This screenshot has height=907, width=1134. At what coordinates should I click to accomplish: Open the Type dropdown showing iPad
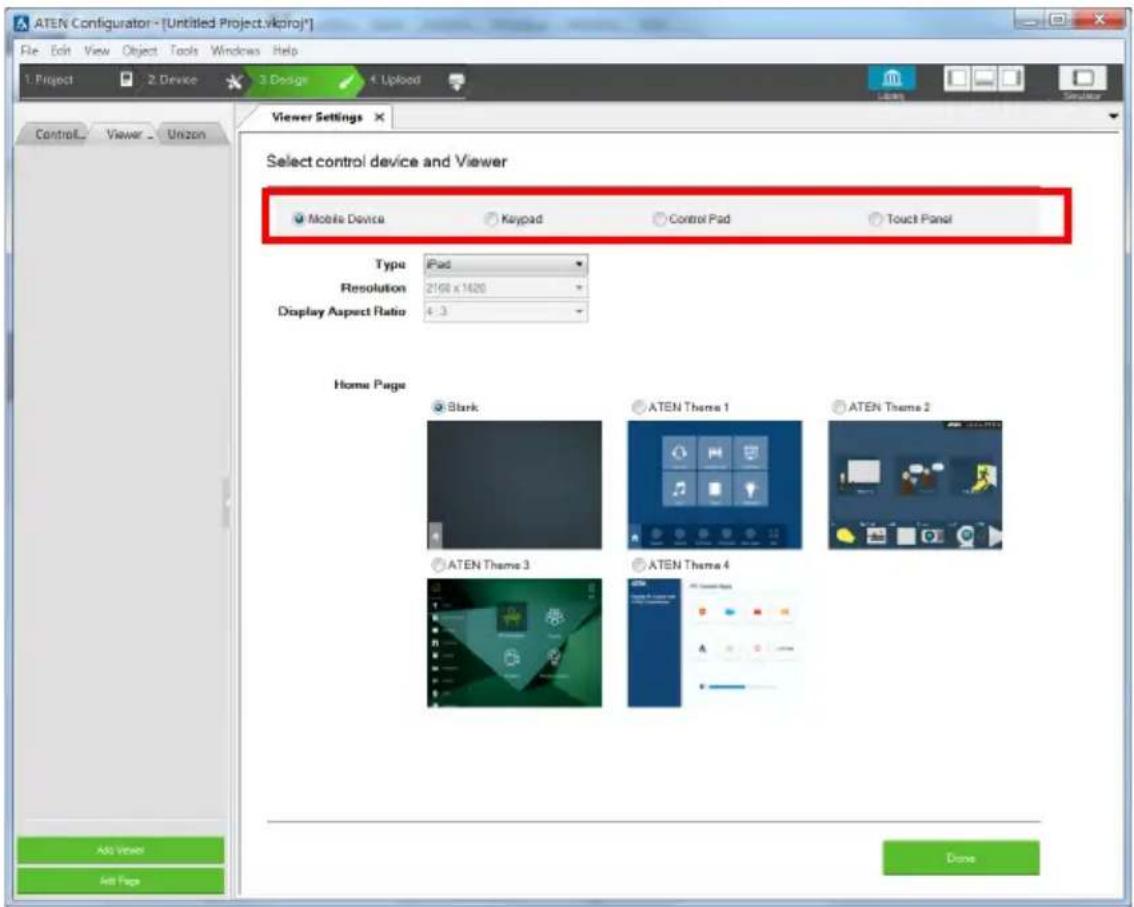[x=506, y=265]
